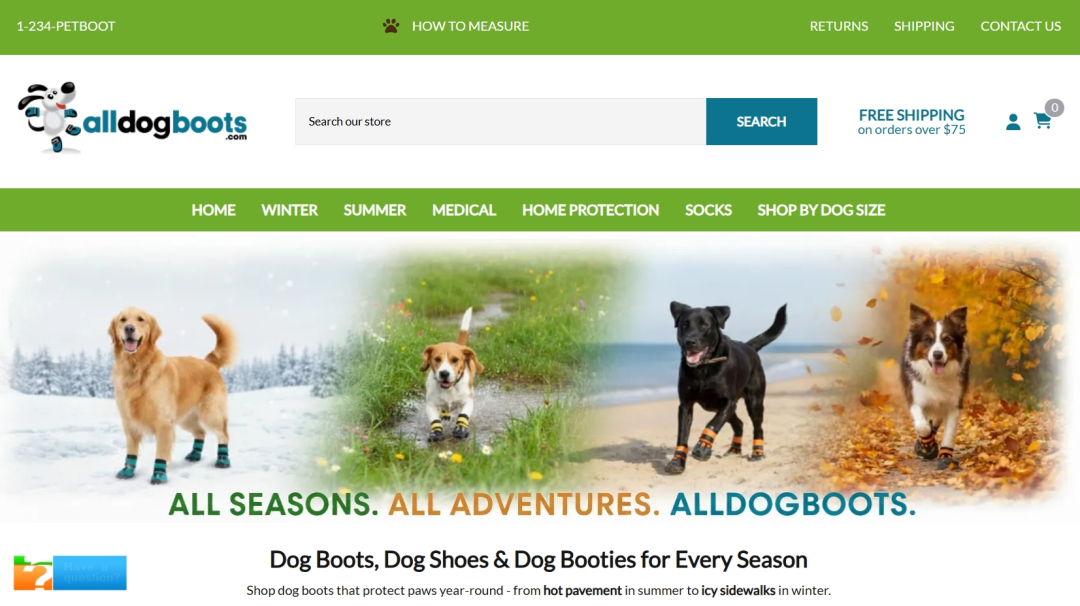Open Shop By Dog Size menu
Screen dimensions: 1080x606
[821, 210]
